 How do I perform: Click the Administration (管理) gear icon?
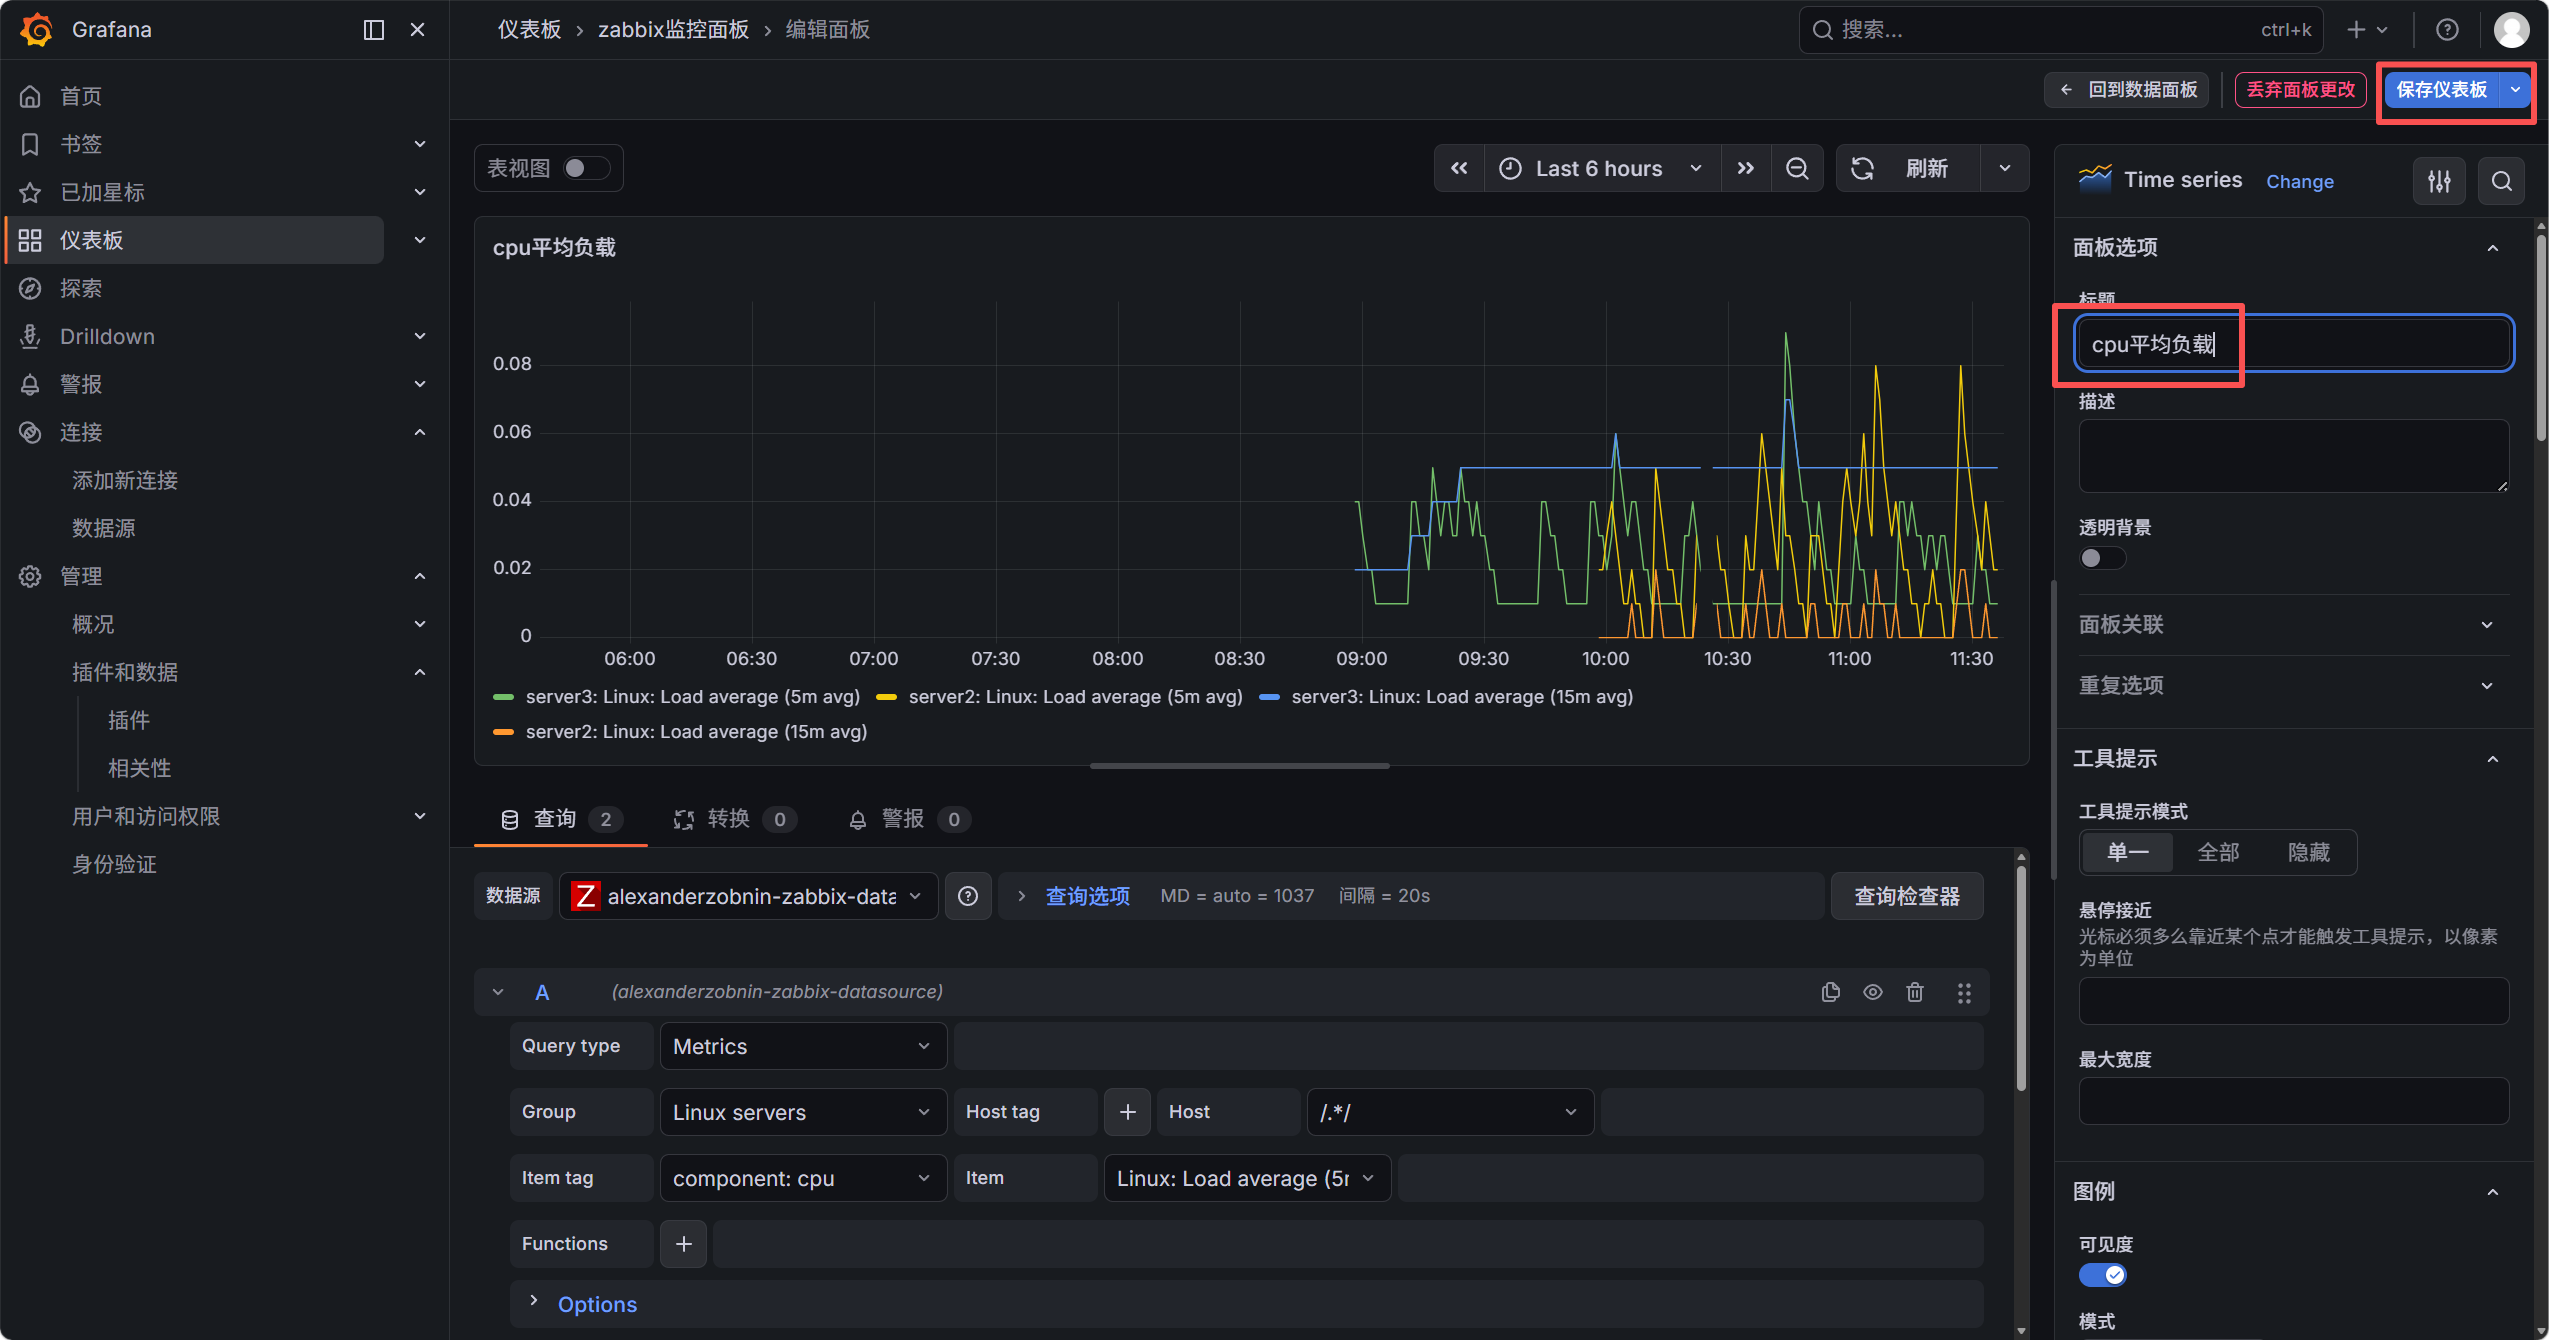[30, 576]
